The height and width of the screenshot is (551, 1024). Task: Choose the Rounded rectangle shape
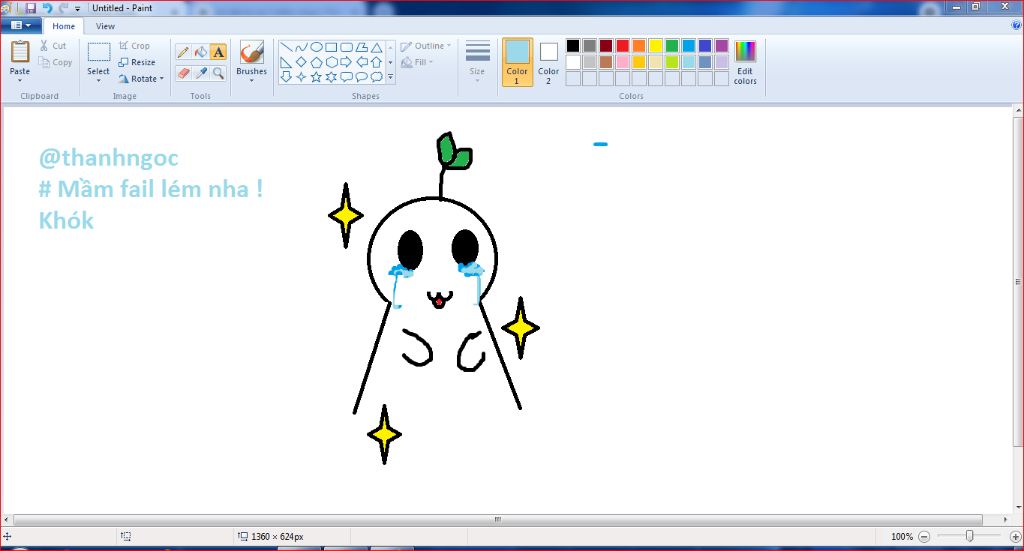[346, 47]
